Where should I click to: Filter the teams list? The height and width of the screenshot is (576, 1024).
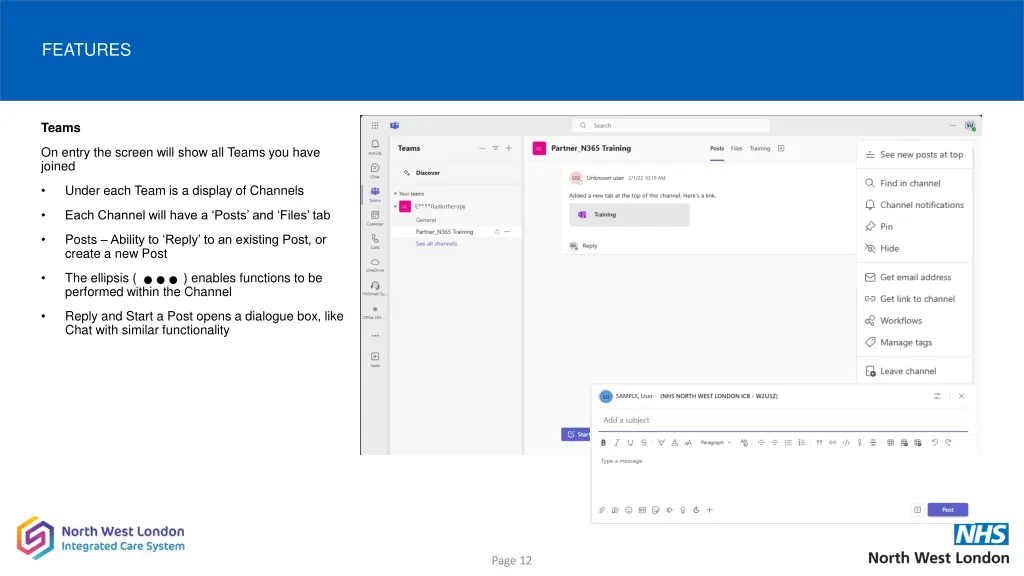click(x=495, y=148)
